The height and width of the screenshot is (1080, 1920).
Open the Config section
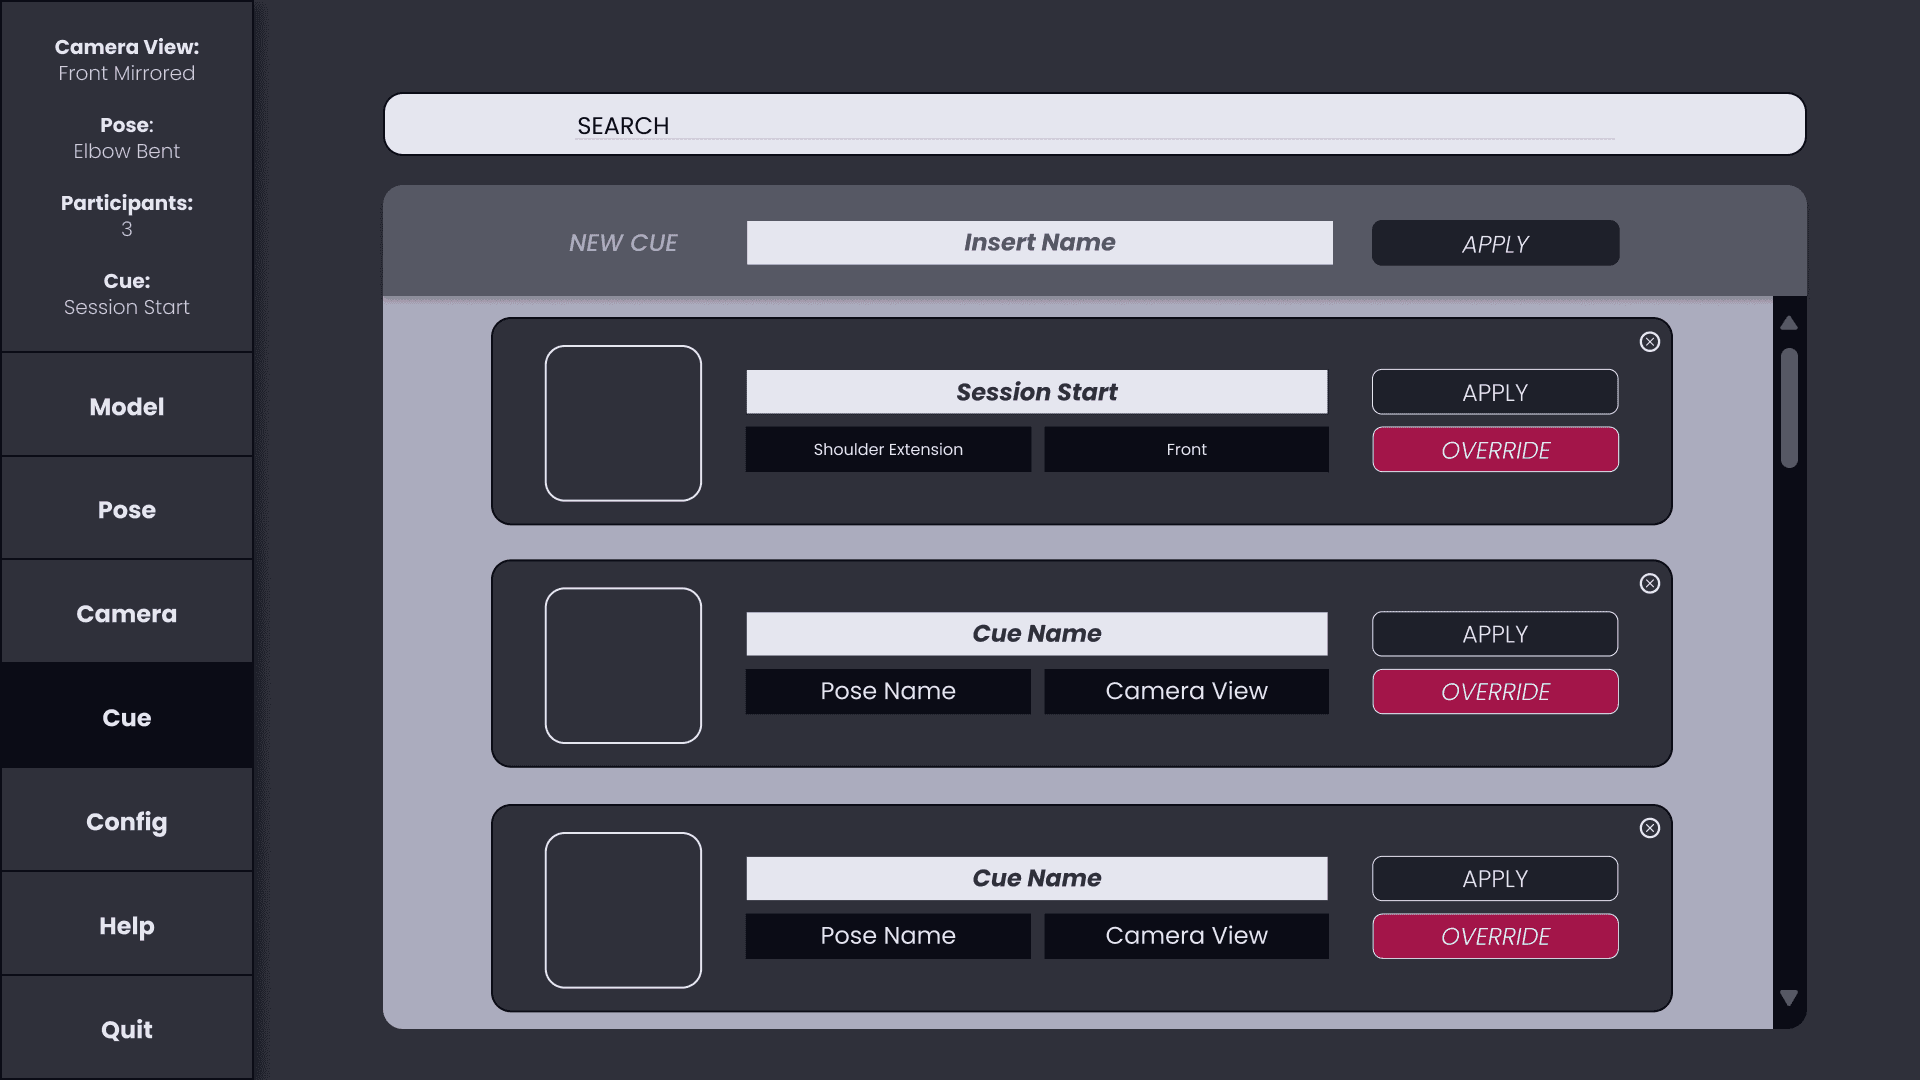127,821
